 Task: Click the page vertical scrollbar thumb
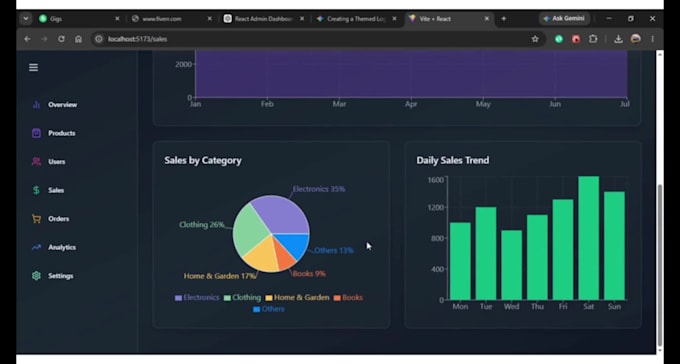click(x=660, y=265)
